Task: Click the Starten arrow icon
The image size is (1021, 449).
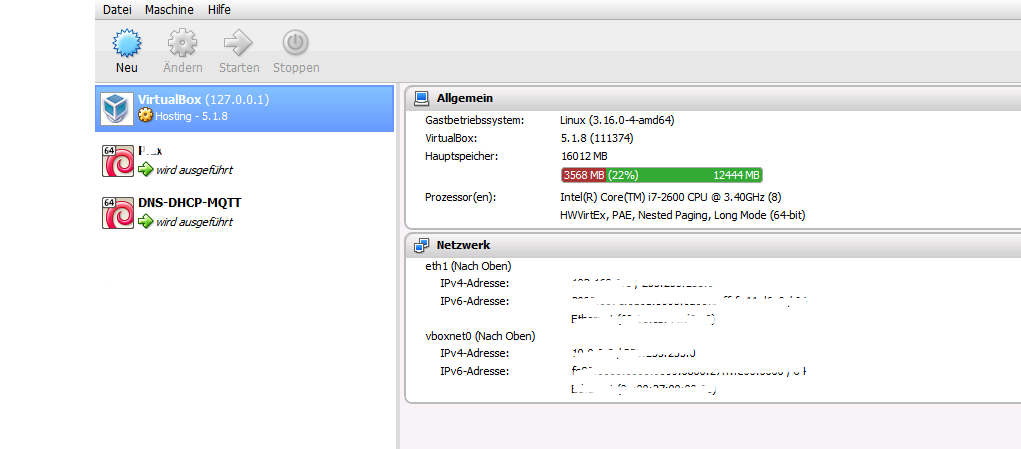Action: 239,43
